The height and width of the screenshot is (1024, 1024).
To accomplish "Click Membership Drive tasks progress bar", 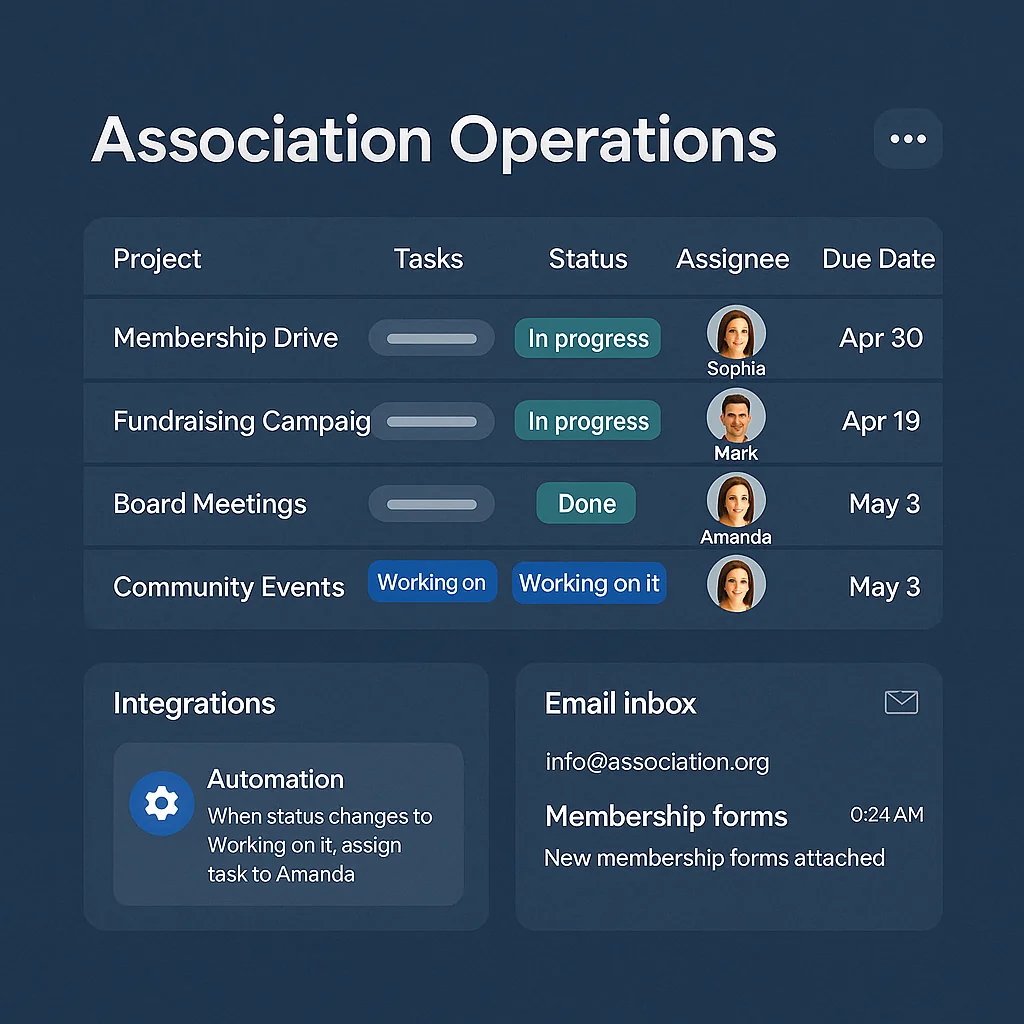I will click(x=432, y=338).
